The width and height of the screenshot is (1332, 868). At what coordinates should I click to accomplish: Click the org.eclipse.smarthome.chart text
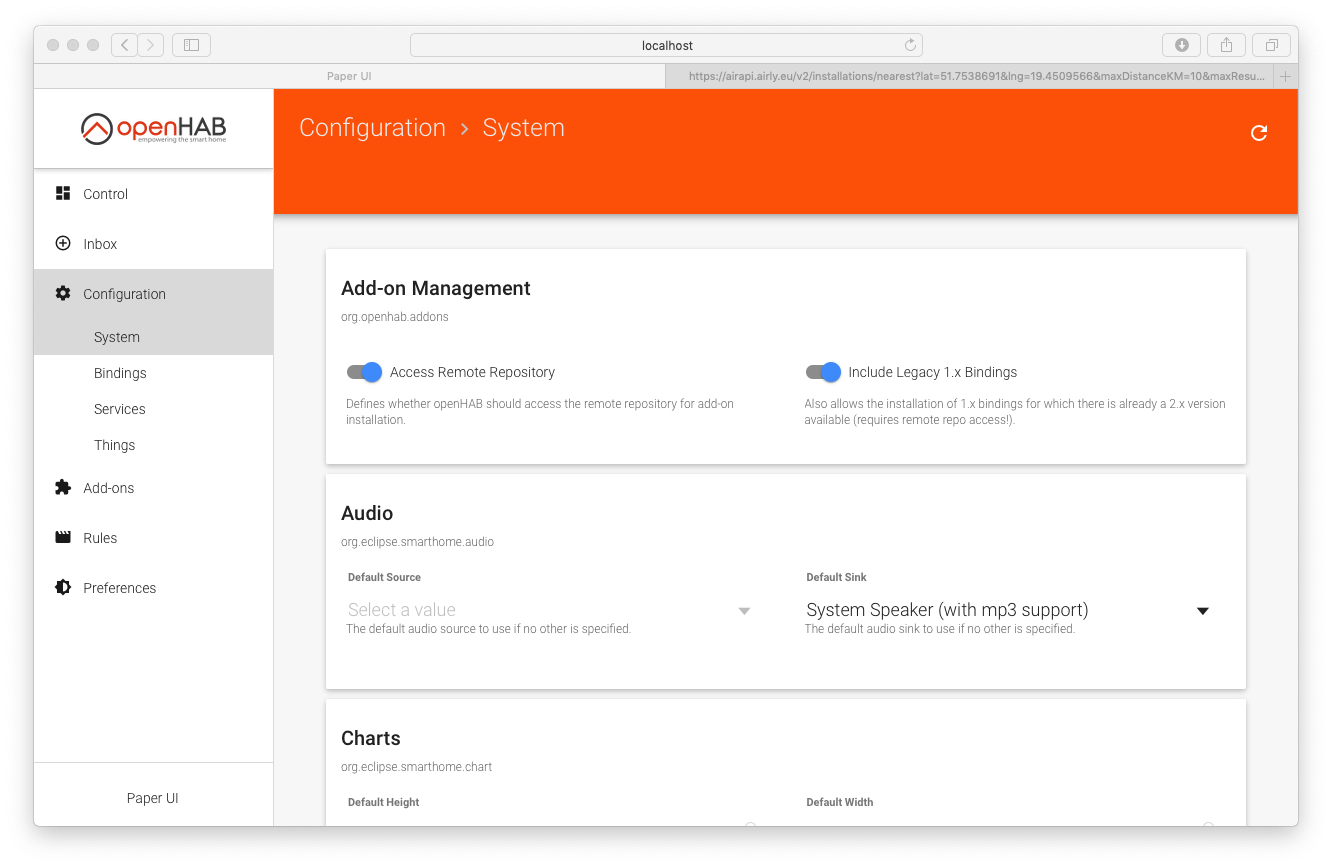click(416, 767)
